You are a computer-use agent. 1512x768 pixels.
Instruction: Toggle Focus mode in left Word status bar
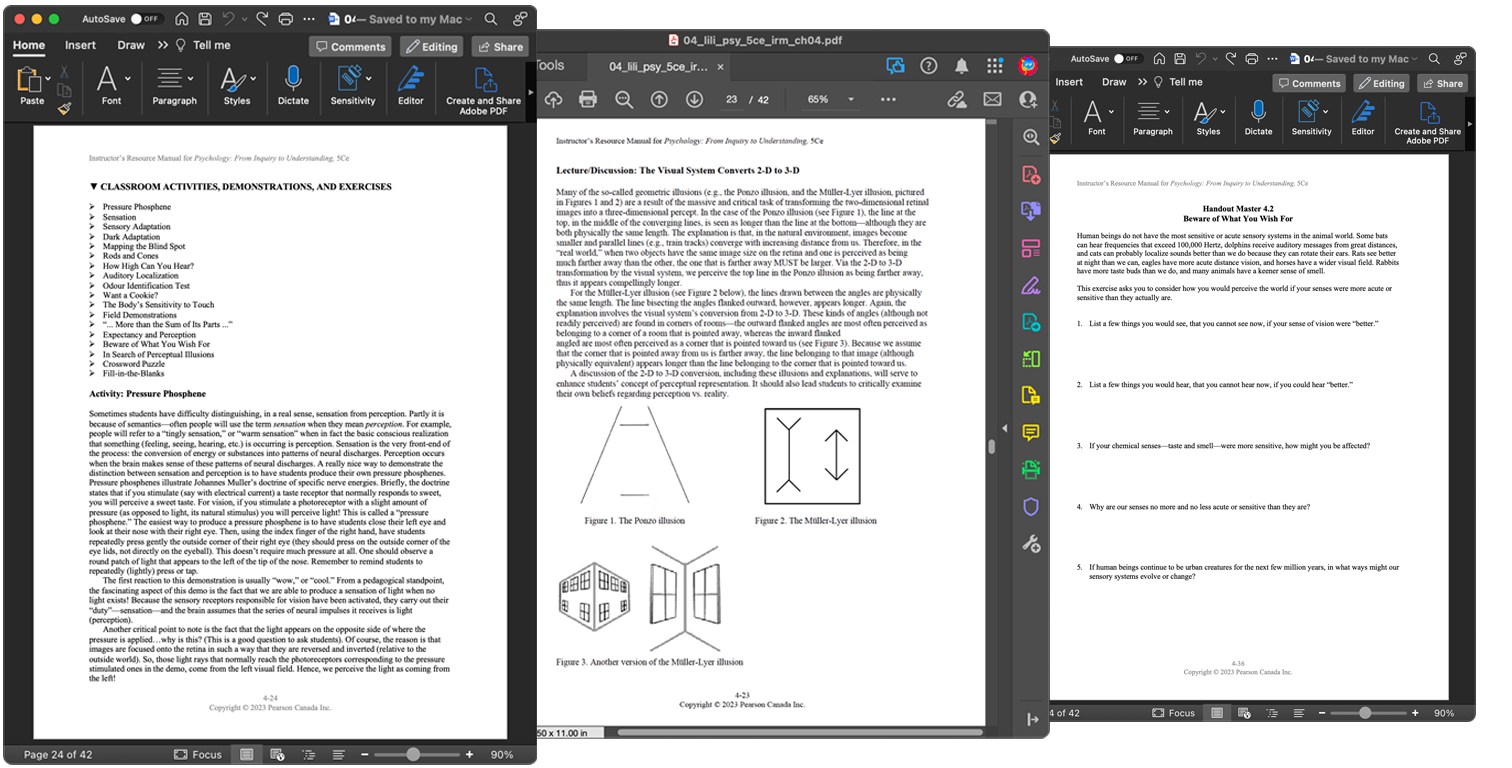pos(197,754)
